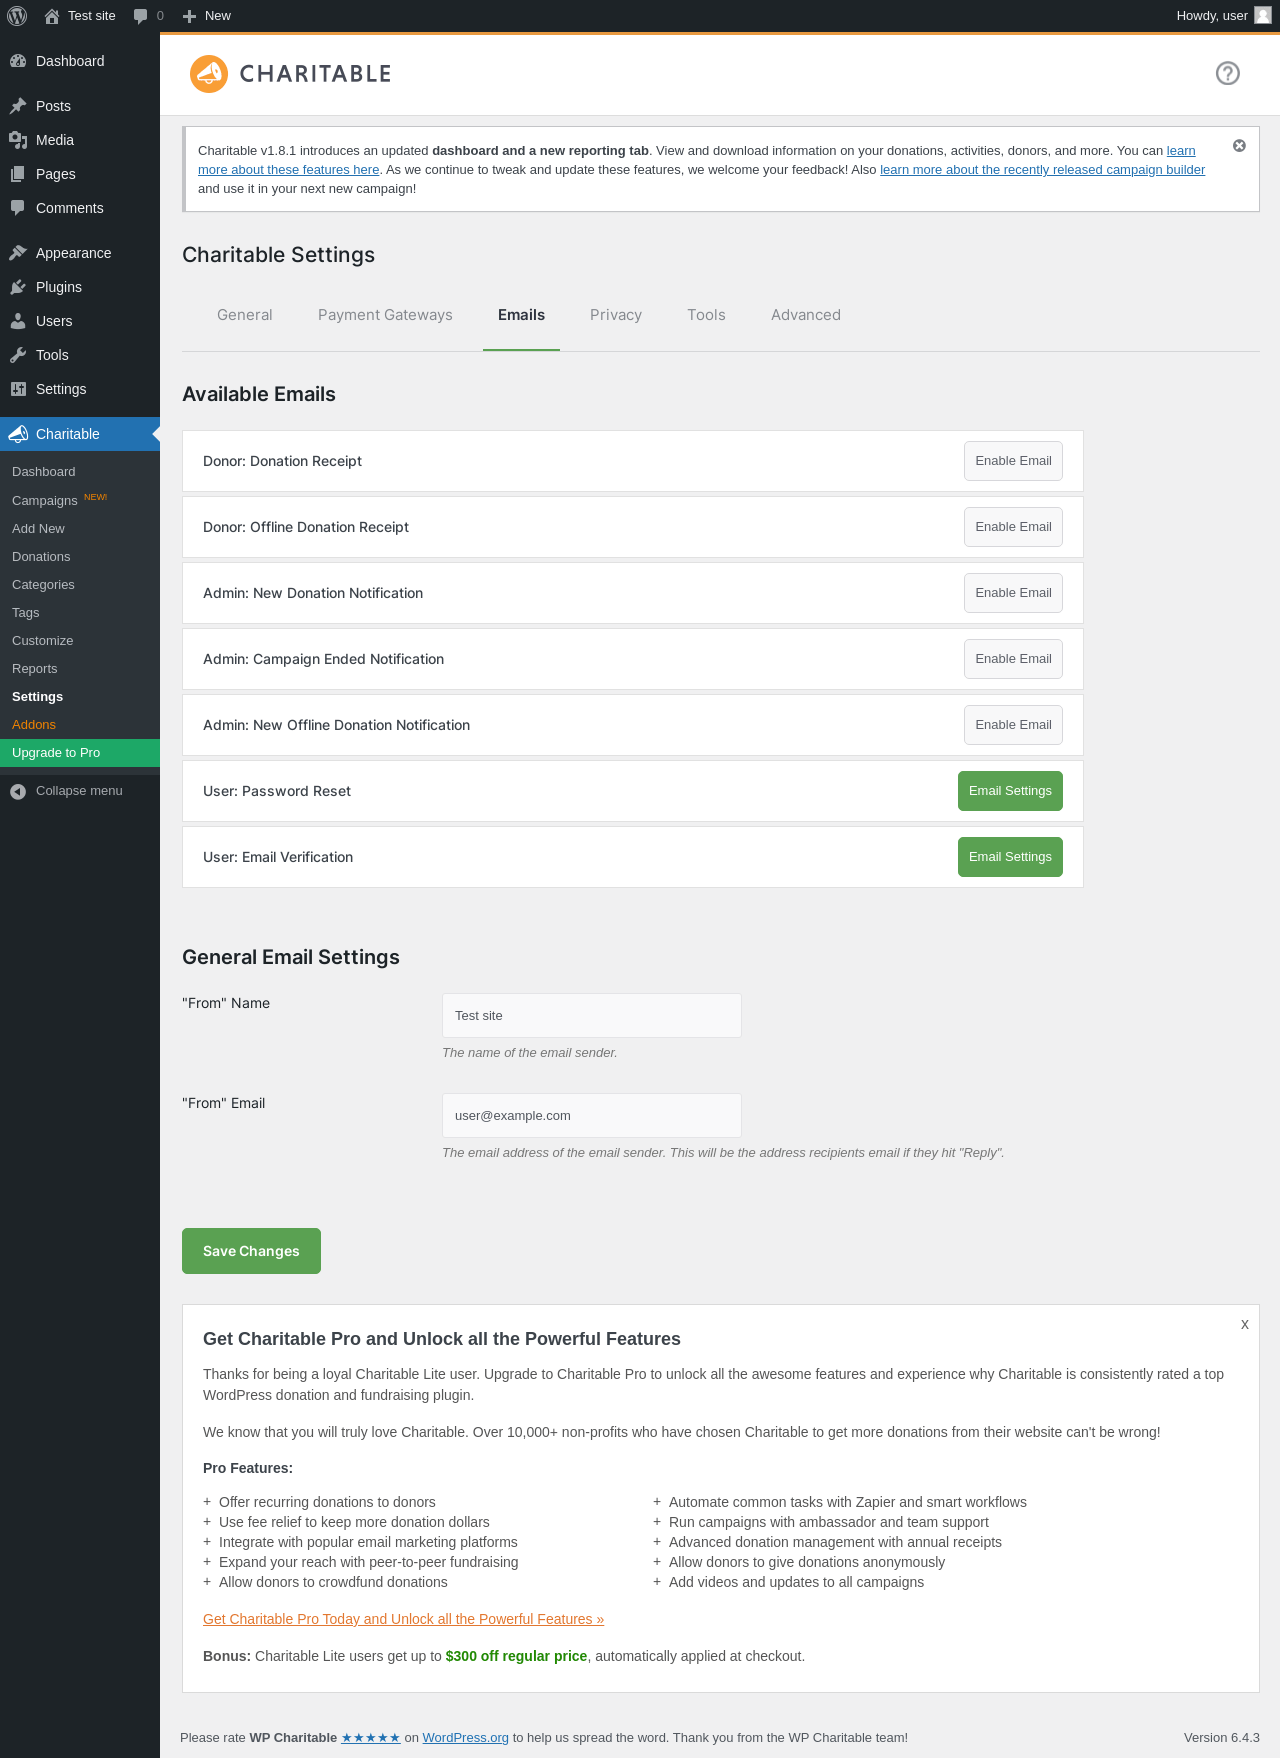Click the Appearance brush icon
The image size is (1280, 1758).
pos(18,253)
